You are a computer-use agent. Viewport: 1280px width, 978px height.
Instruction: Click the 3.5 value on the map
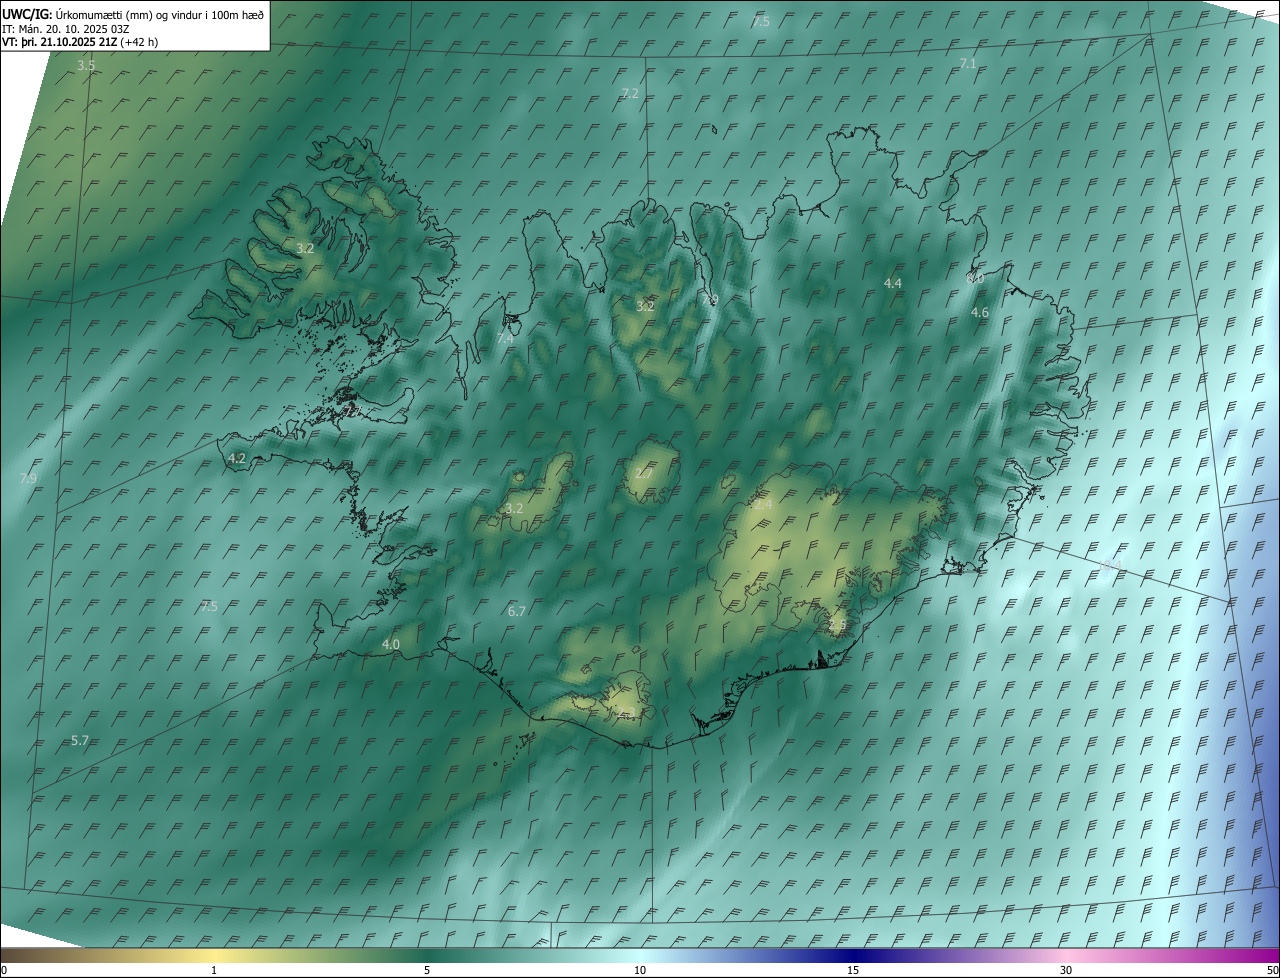point(86,66)
